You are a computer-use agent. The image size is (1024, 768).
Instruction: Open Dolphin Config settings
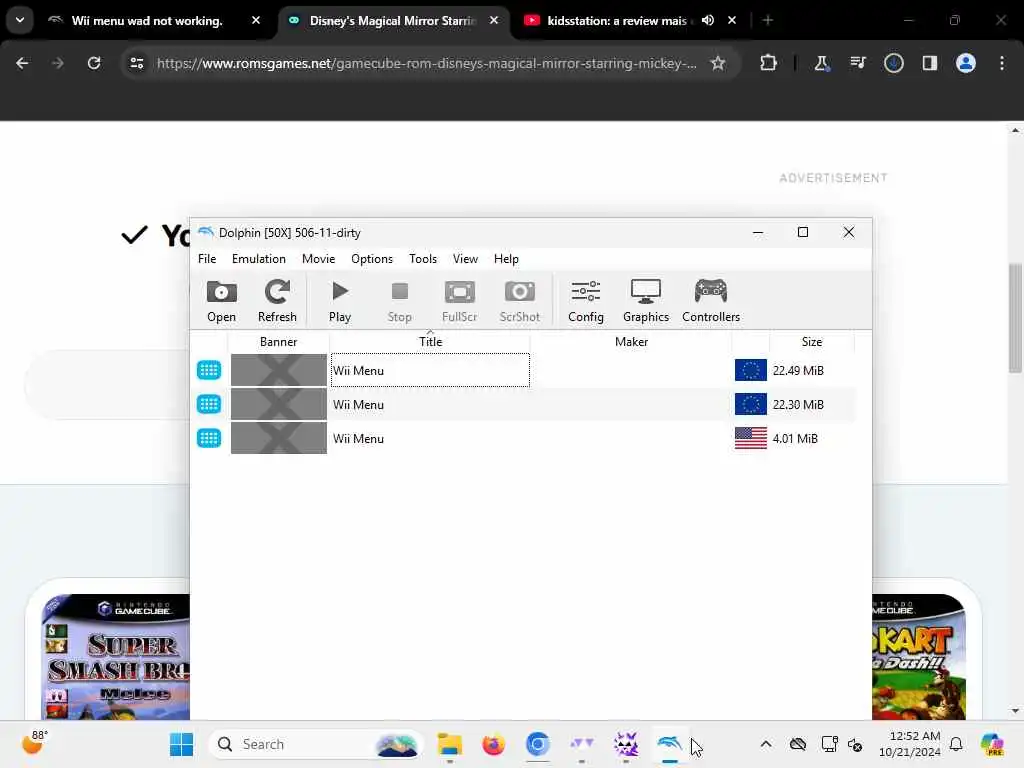(586, 301)
